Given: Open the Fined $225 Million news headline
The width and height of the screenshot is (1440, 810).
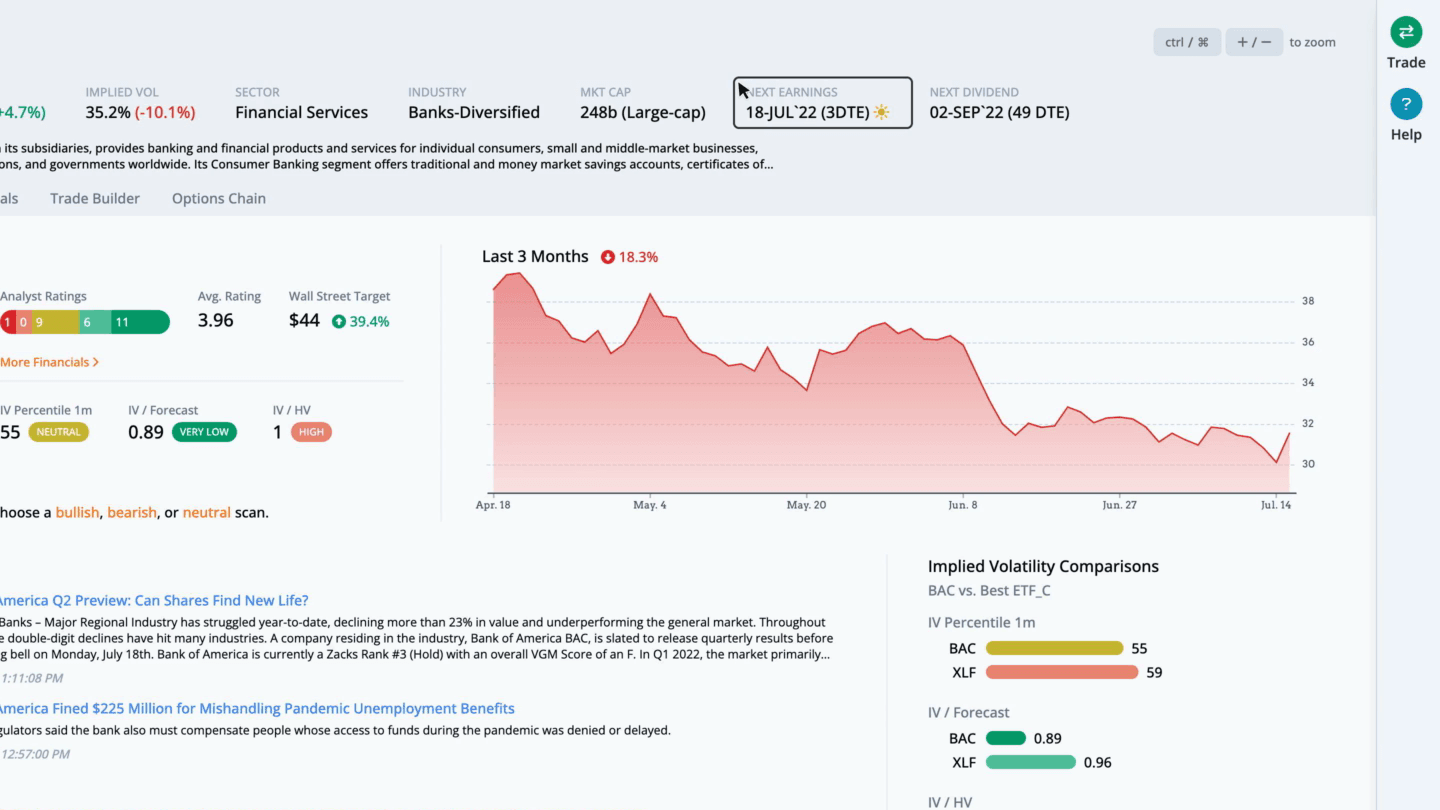Looking at the screenshot, I should coord(256,708).
